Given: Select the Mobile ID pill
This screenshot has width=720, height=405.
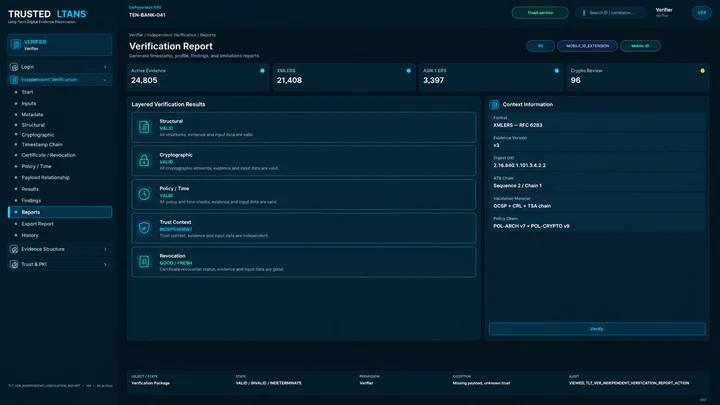Looking at the screenshot, I should 640,46.
